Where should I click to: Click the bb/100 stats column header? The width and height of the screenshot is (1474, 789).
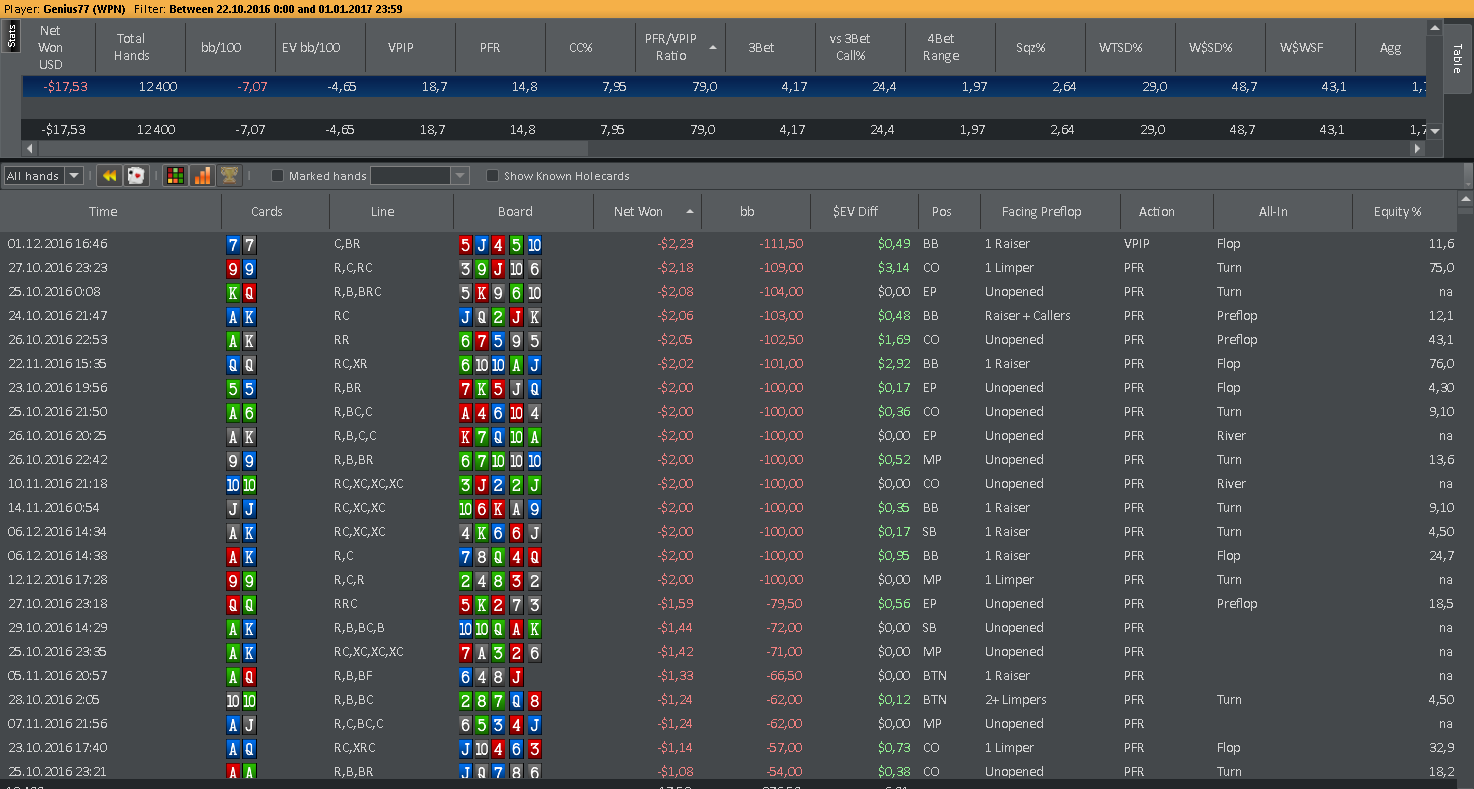[221, 47]
